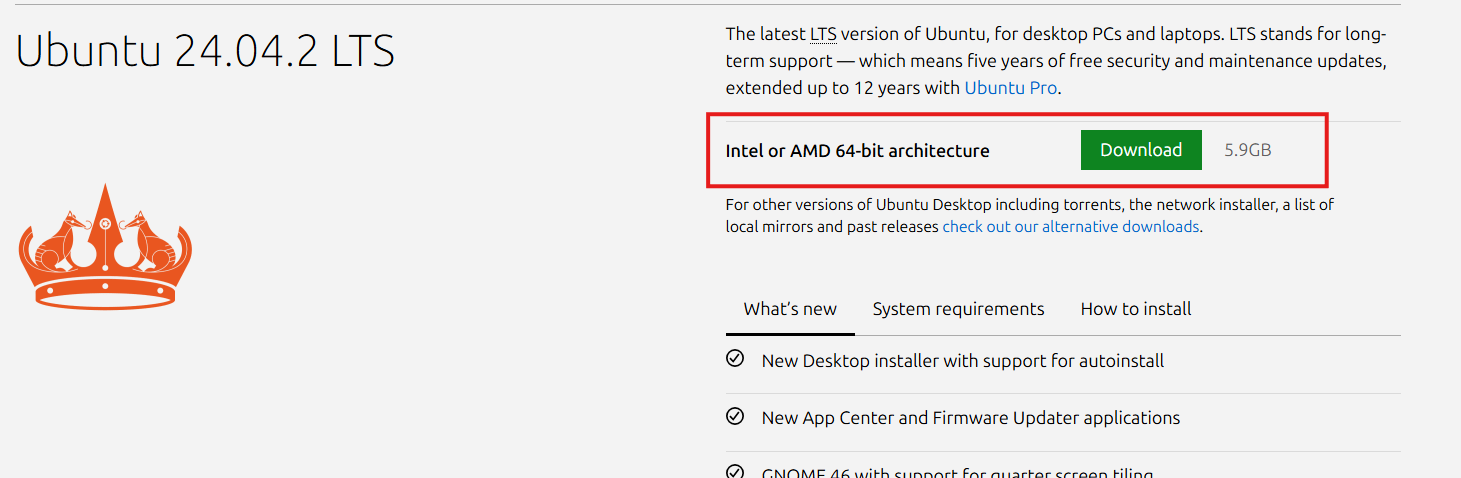Click the Intel or AMD 64-bit architecture label
Image resolution: width=1461 pixels, height=478 pixels.
857,151
